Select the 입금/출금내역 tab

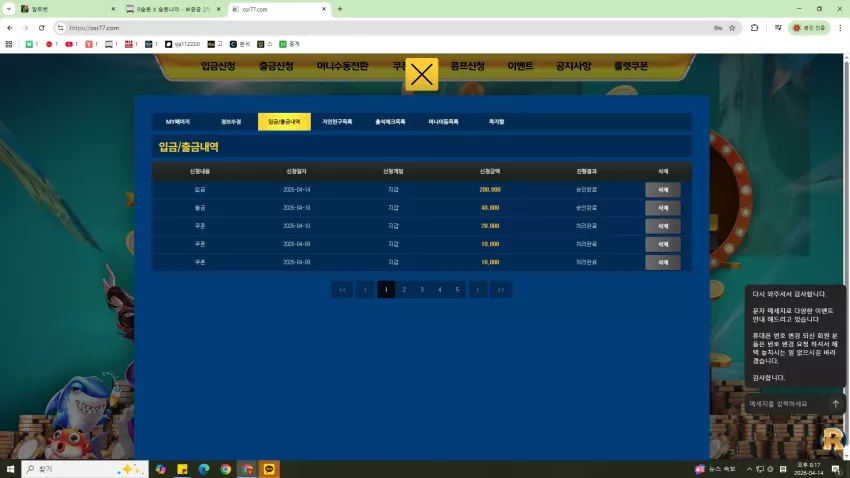284,122
